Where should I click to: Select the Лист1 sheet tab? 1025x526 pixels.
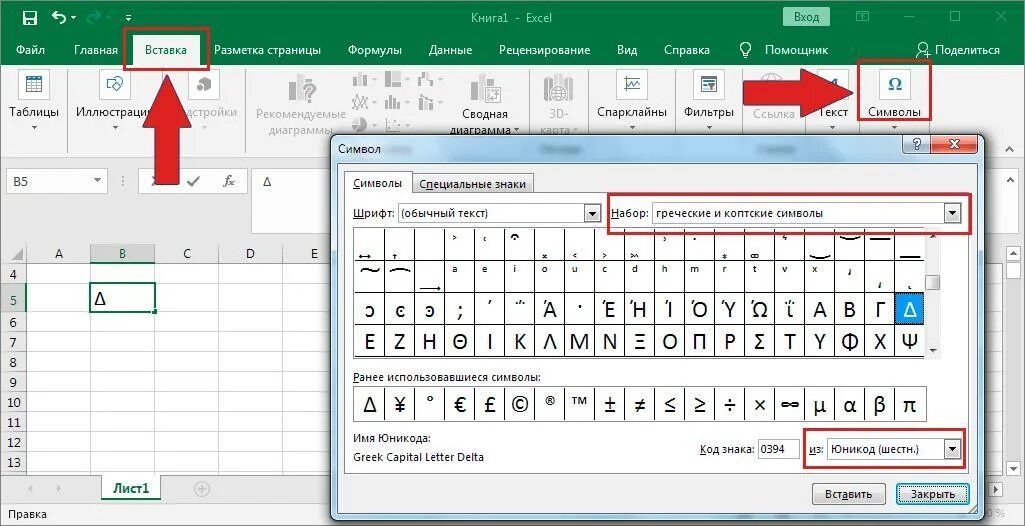pos(131,487)
